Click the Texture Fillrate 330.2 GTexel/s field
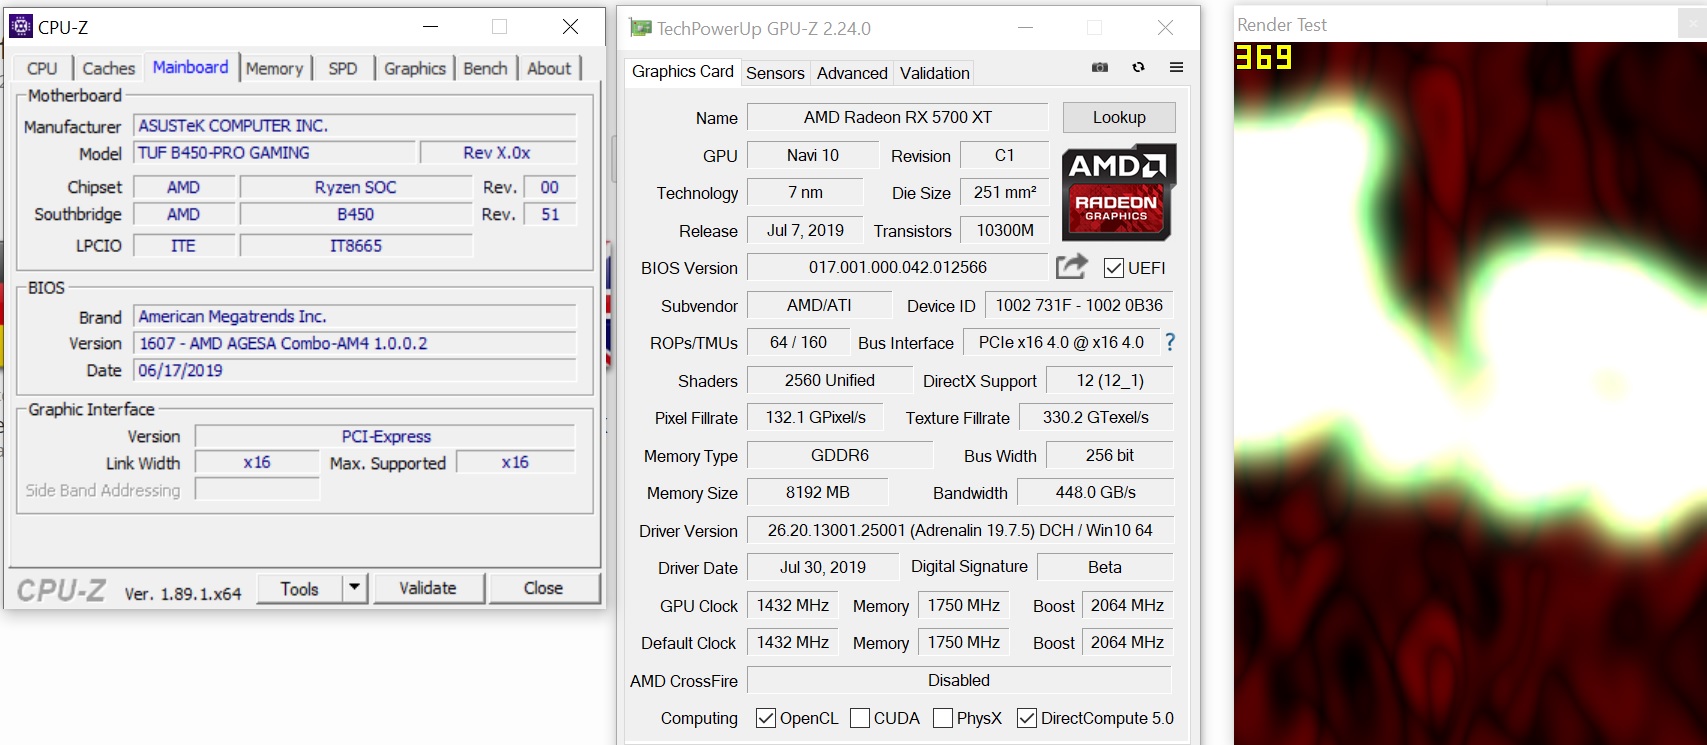1707x745 pixels. (1096, 417)
